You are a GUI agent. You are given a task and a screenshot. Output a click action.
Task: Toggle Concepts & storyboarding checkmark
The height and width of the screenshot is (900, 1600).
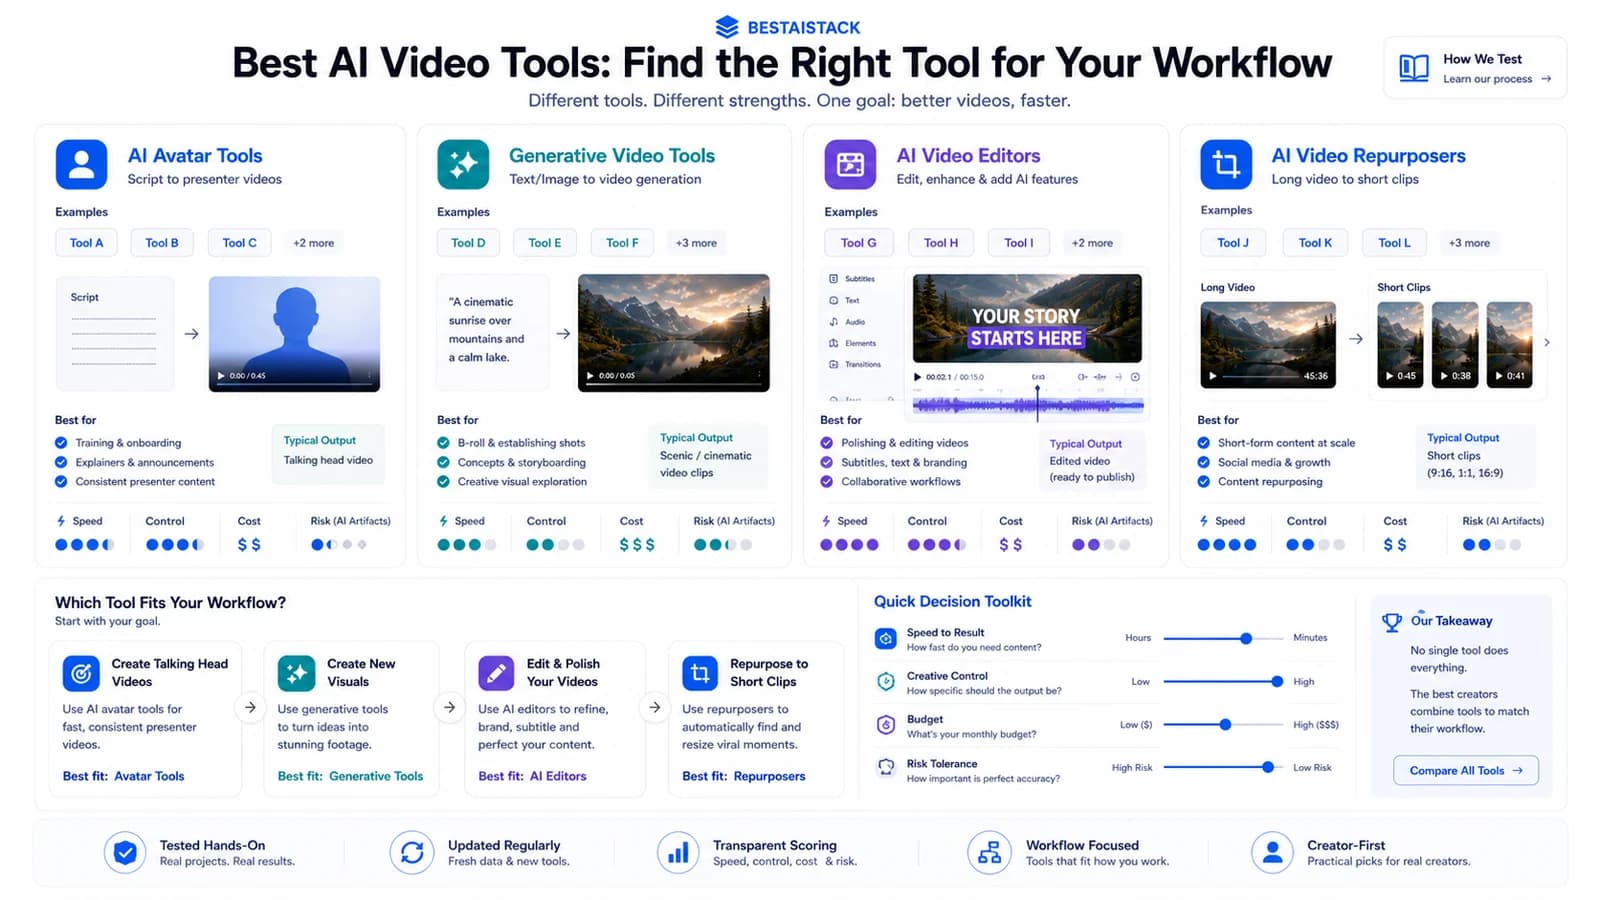click(x=443, y=462)
